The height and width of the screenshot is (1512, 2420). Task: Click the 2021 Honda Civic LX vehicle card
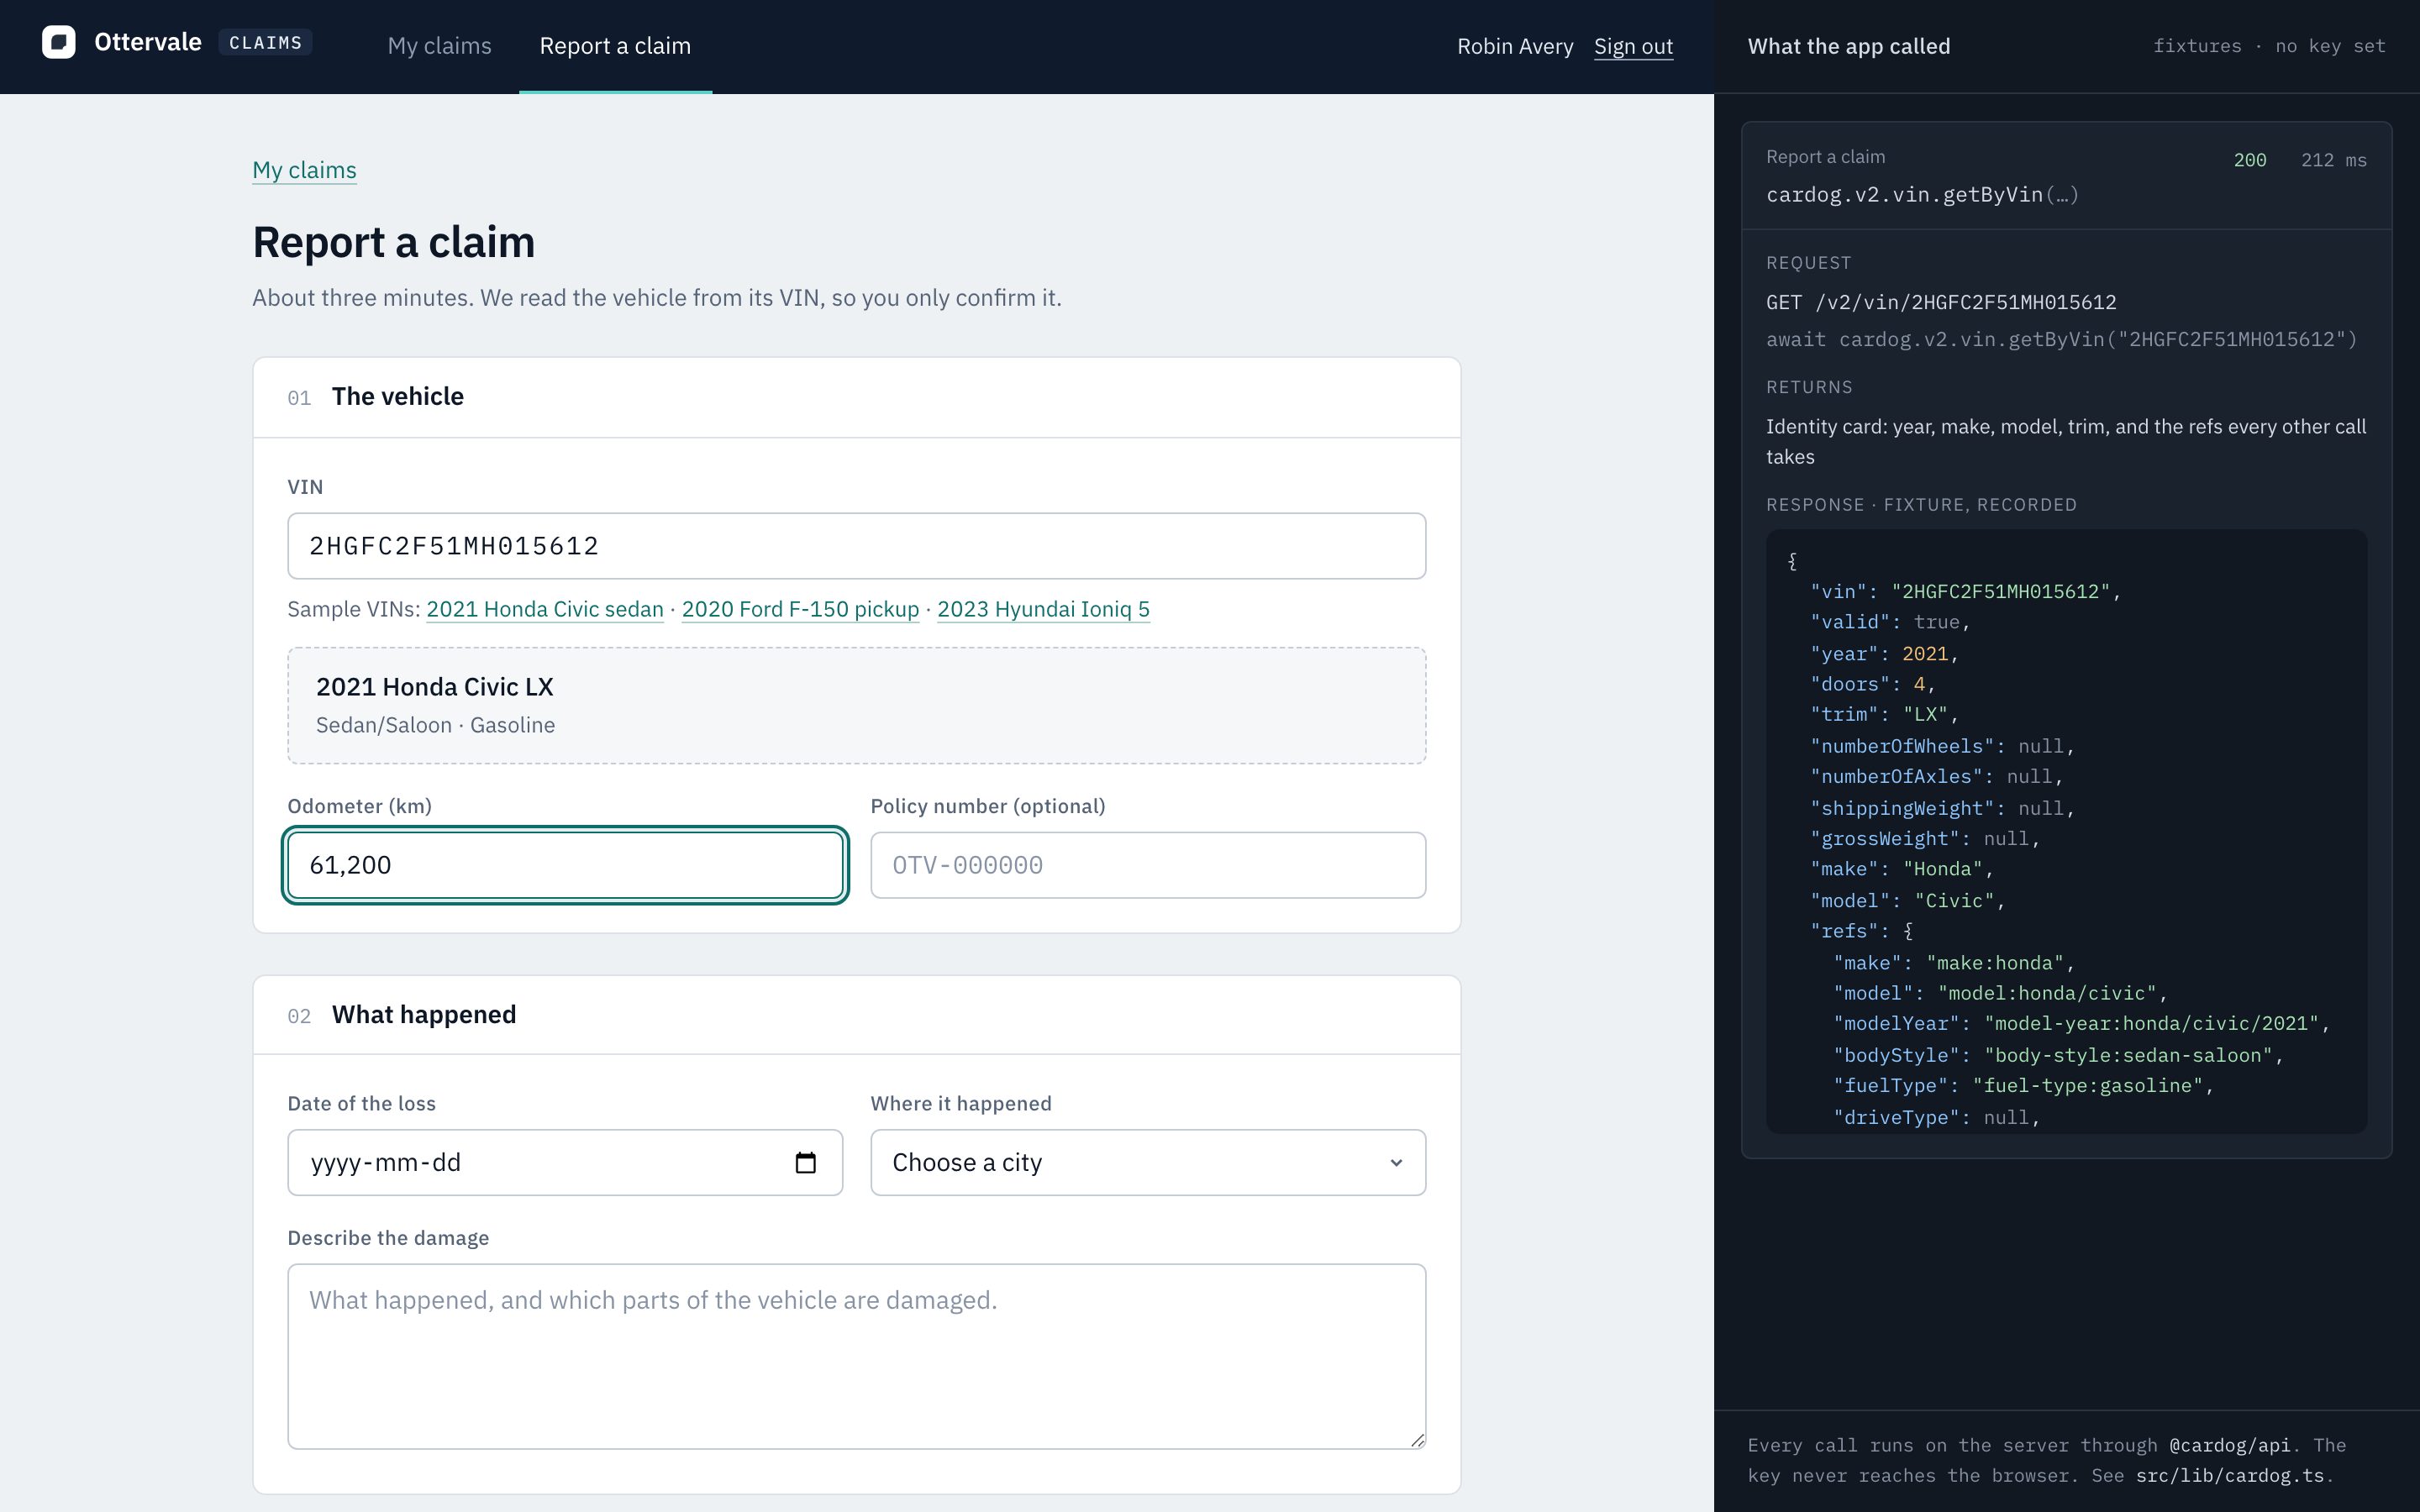(857, 706)
